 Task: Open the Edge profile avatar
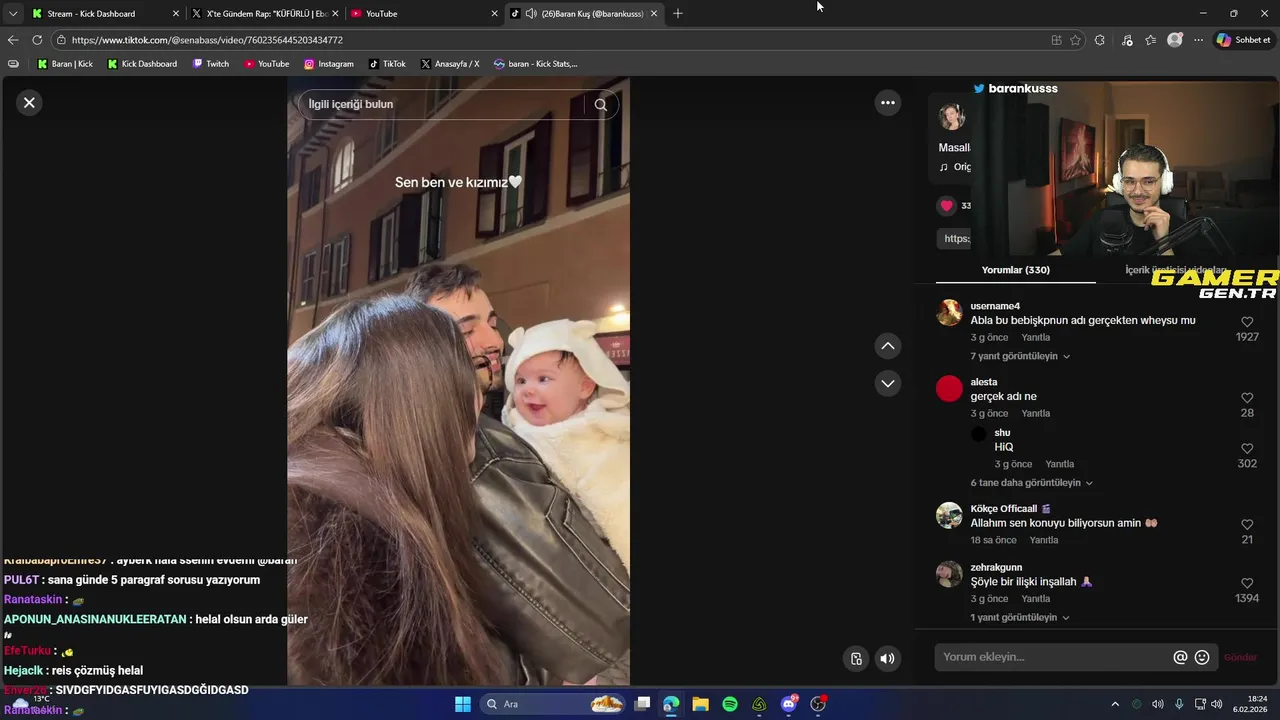coord(1175,40)
